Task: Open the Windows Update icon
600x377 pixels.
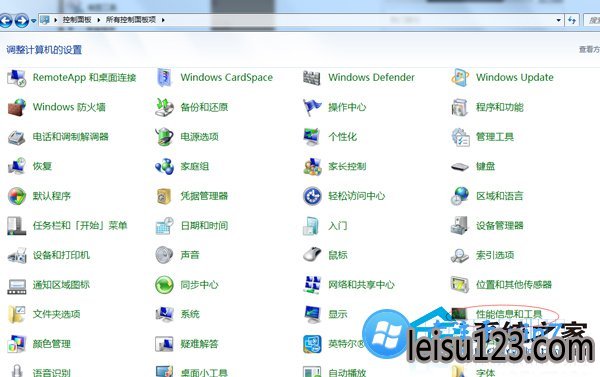Action: [460, 78]
